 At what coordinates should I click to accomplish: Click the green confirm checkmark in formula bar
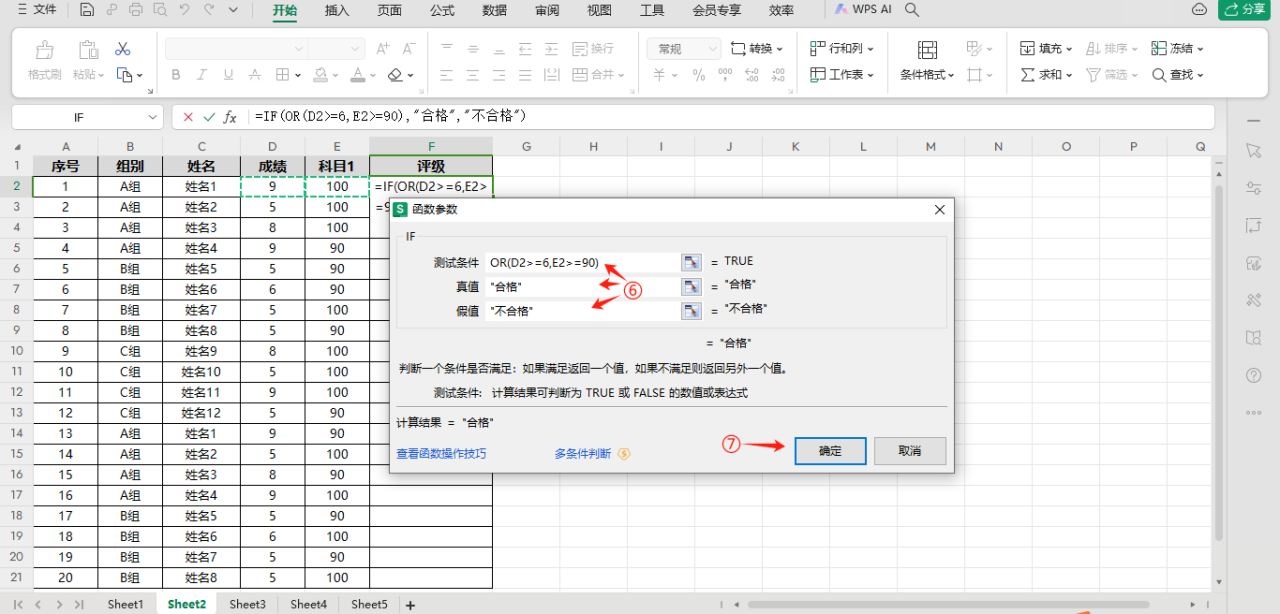209,117
